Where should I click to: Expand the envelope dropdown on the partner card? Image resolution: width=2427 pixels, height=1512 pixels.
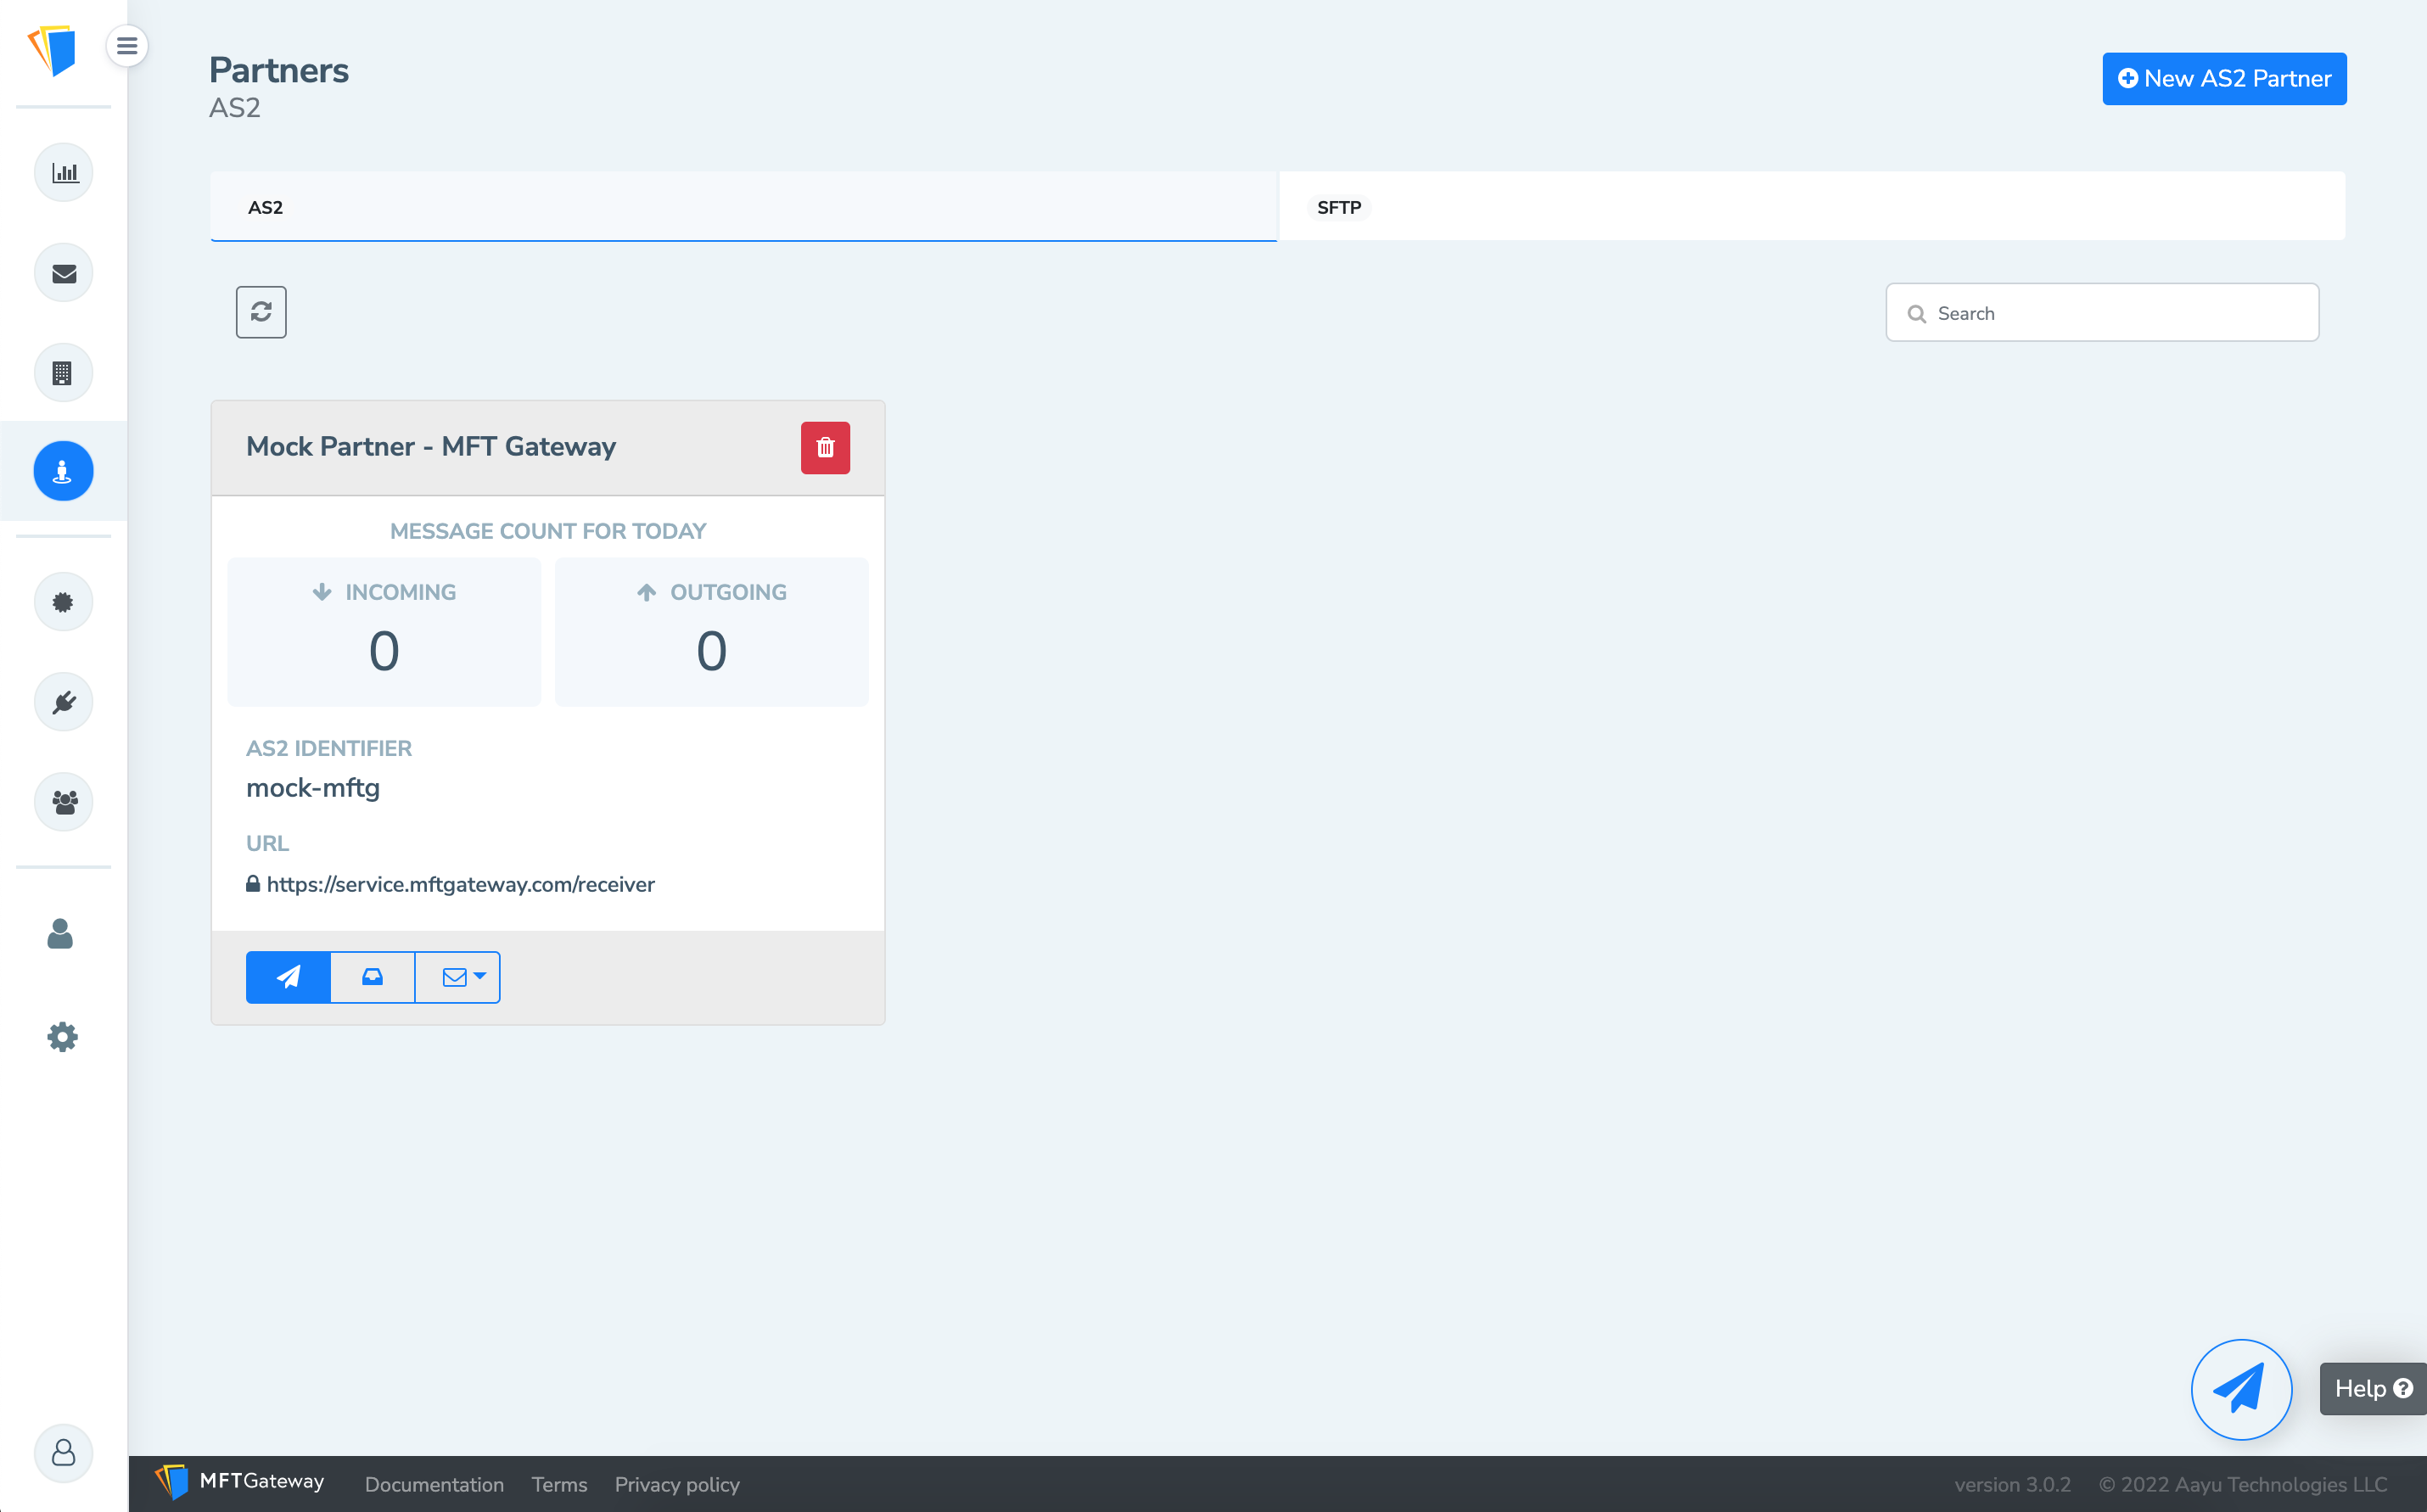pos(457,977)
